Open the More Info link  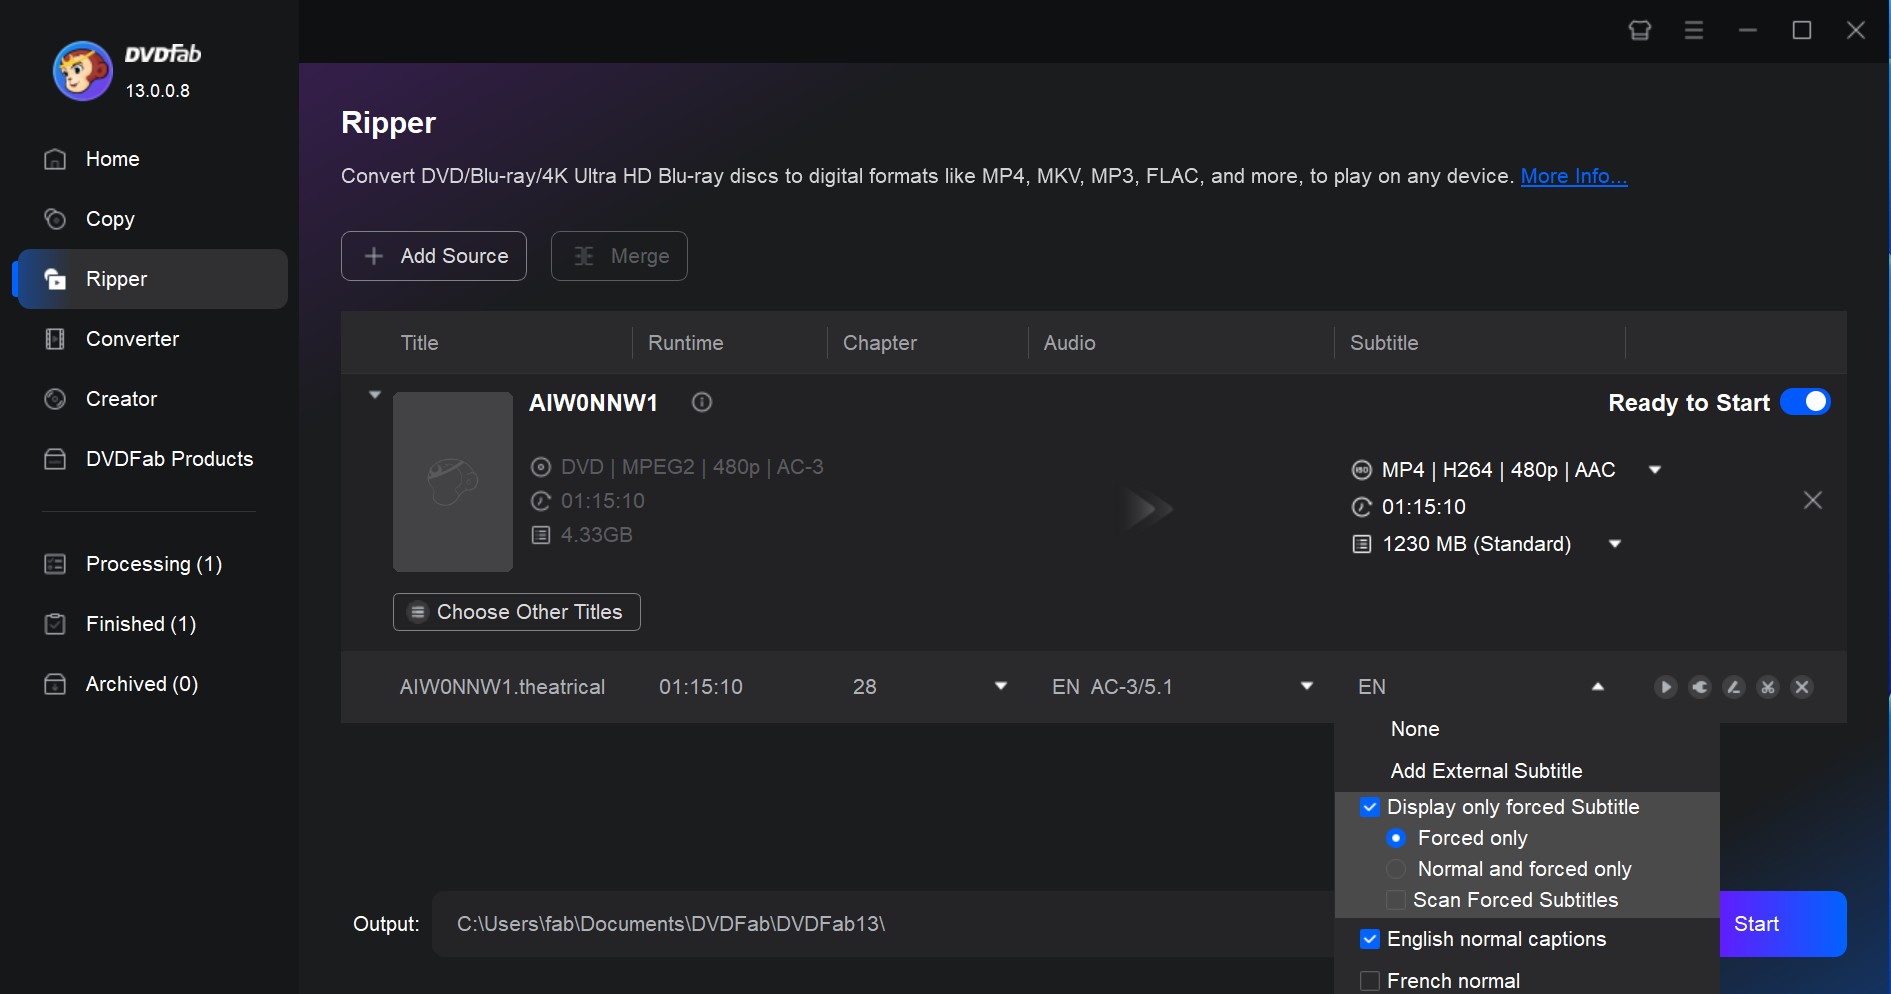pos(1573,176)
